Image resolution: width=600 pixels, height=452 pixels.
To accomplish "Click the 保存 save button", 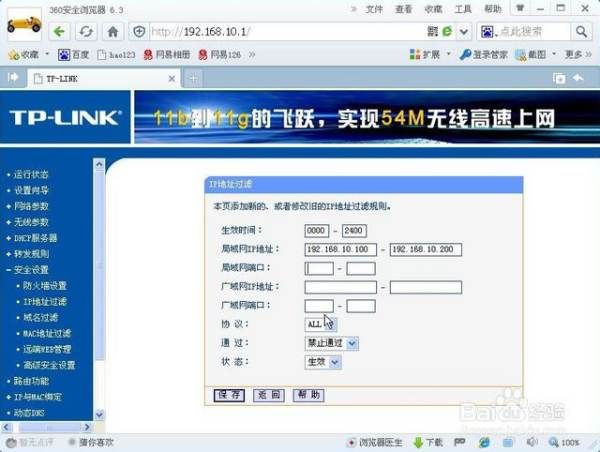I will [229, 395].
